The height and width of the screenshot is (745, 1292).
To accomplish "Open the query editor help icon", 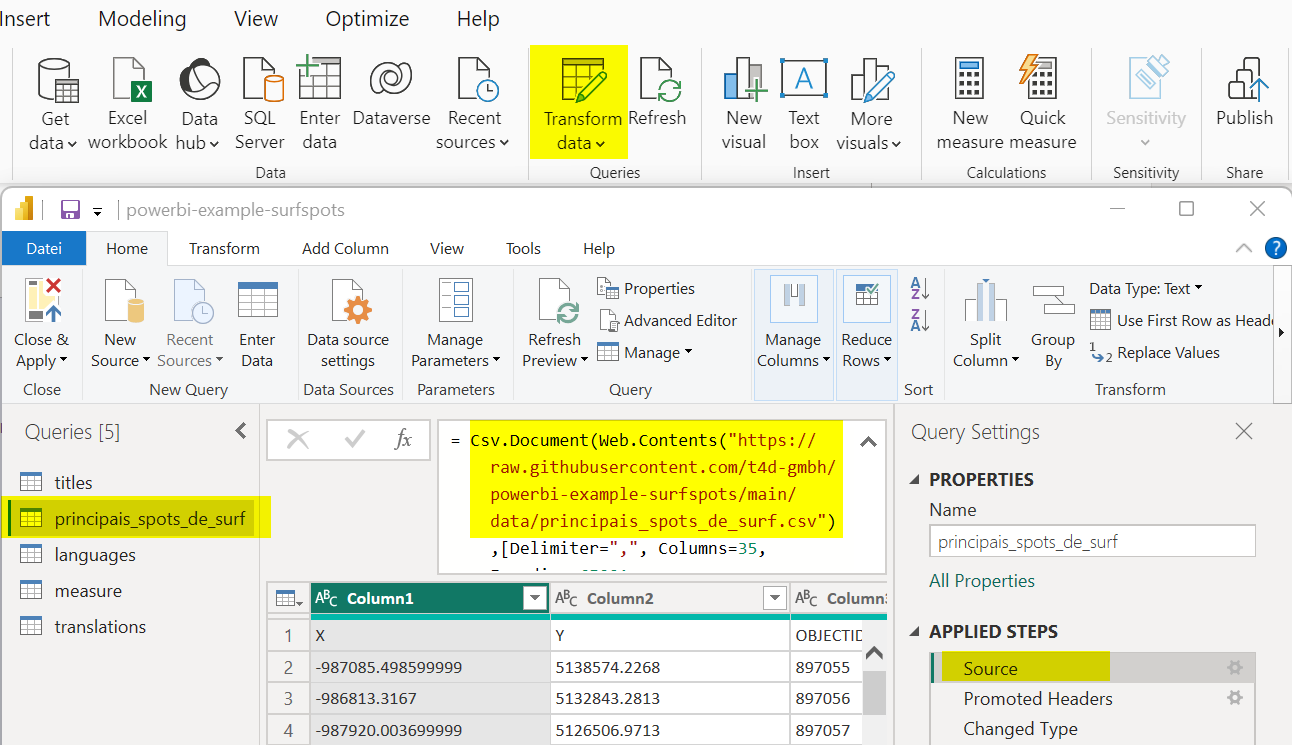I will pyautogui.click(x=1275, y=248).
